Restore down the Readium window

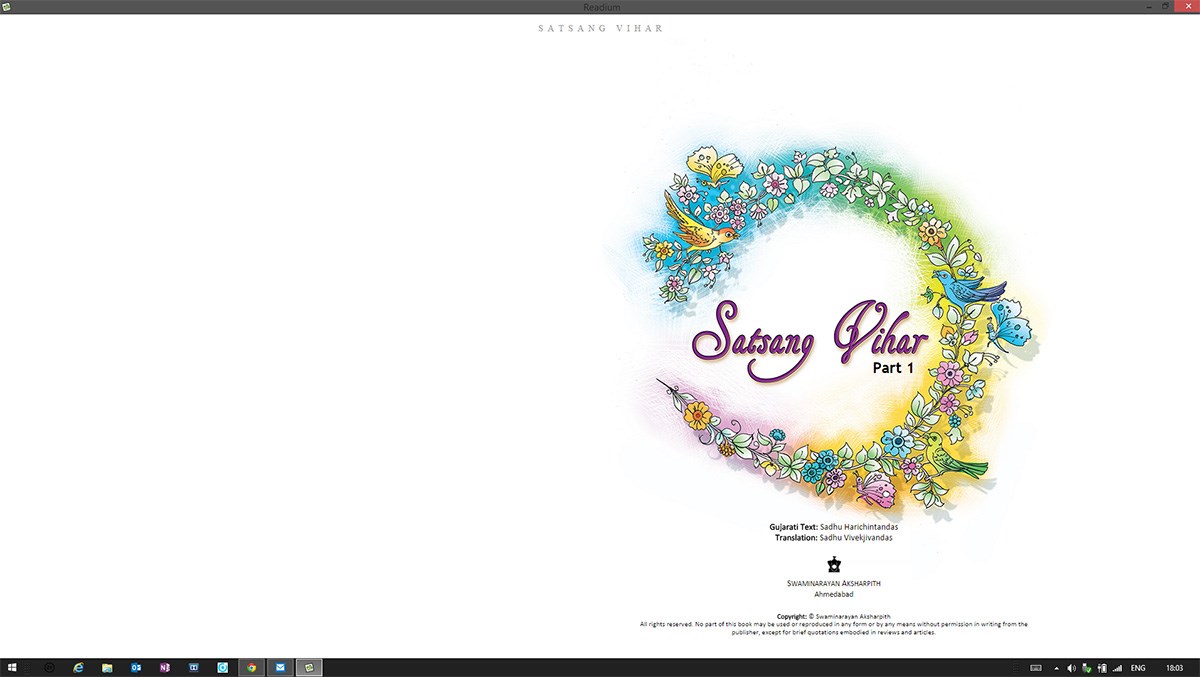(x=1167, y=6)
